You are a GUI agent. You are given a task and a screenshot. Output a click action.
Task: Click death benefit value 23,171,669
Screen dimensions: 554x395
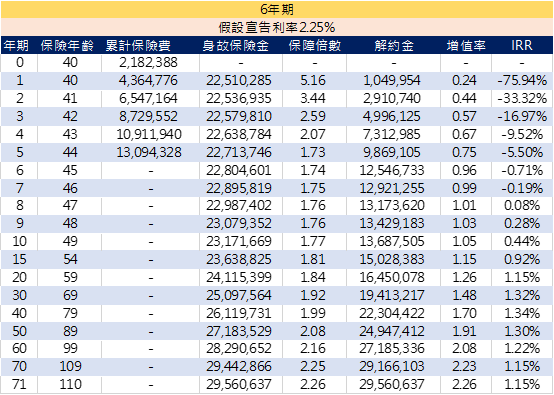239,242
